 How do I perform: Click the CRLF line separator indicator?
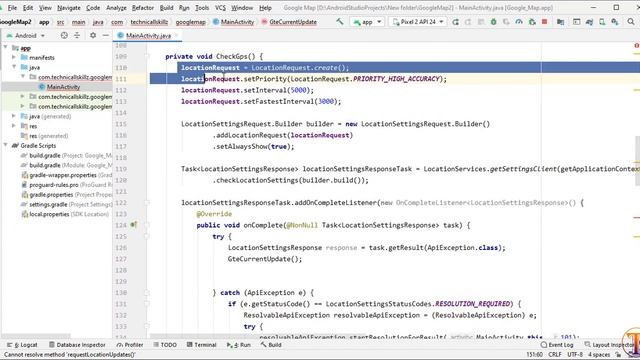coord(555,355)
